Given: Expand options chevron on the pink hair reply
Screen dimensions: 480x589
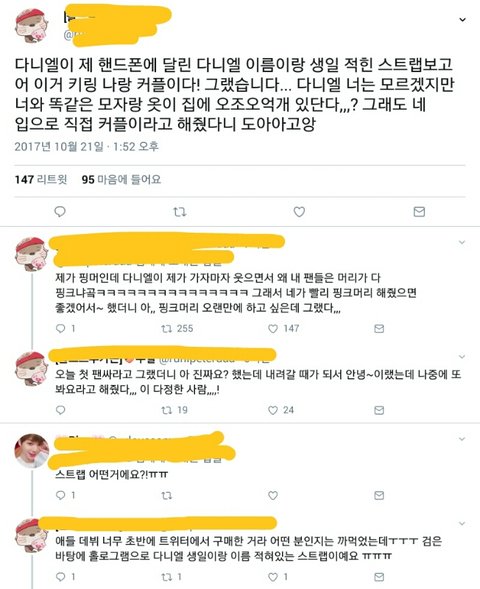Looking at the screenshot, I should [462, 243].
